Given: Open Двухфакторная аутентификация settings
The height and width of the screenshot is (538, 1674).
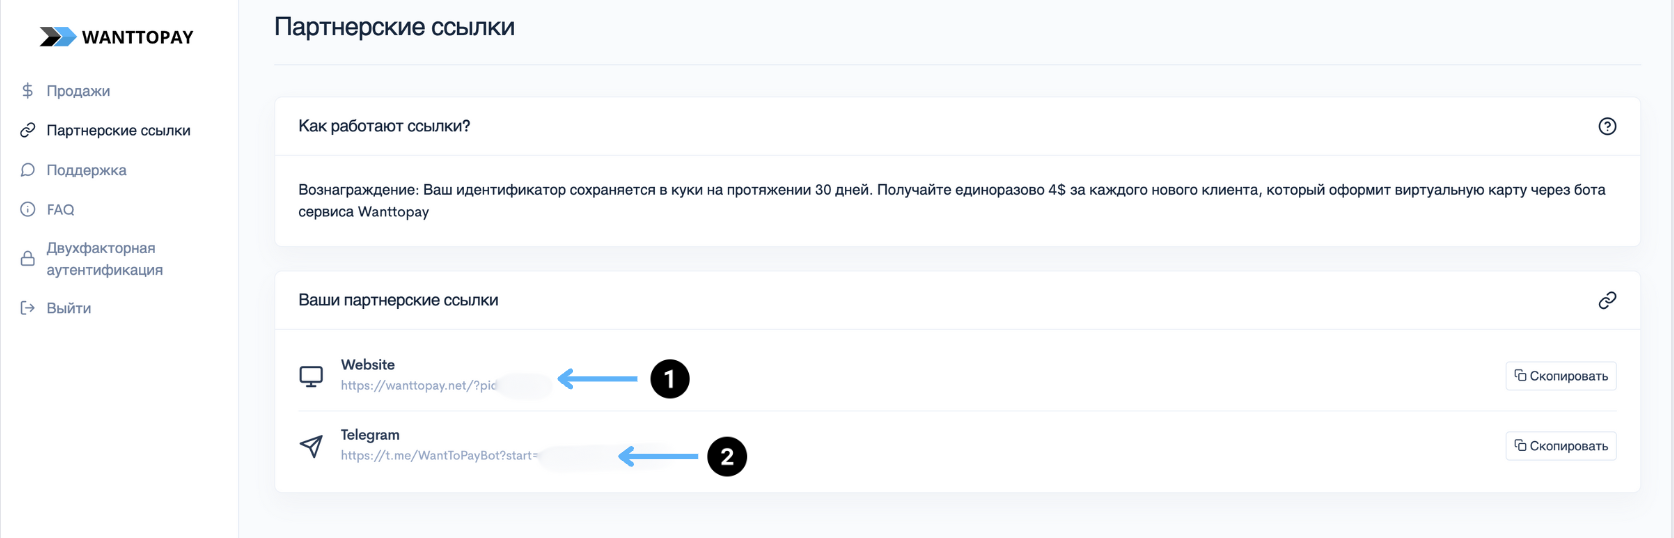Looking at the screenshot, I should pyautogui.click(x=104, y=259).
